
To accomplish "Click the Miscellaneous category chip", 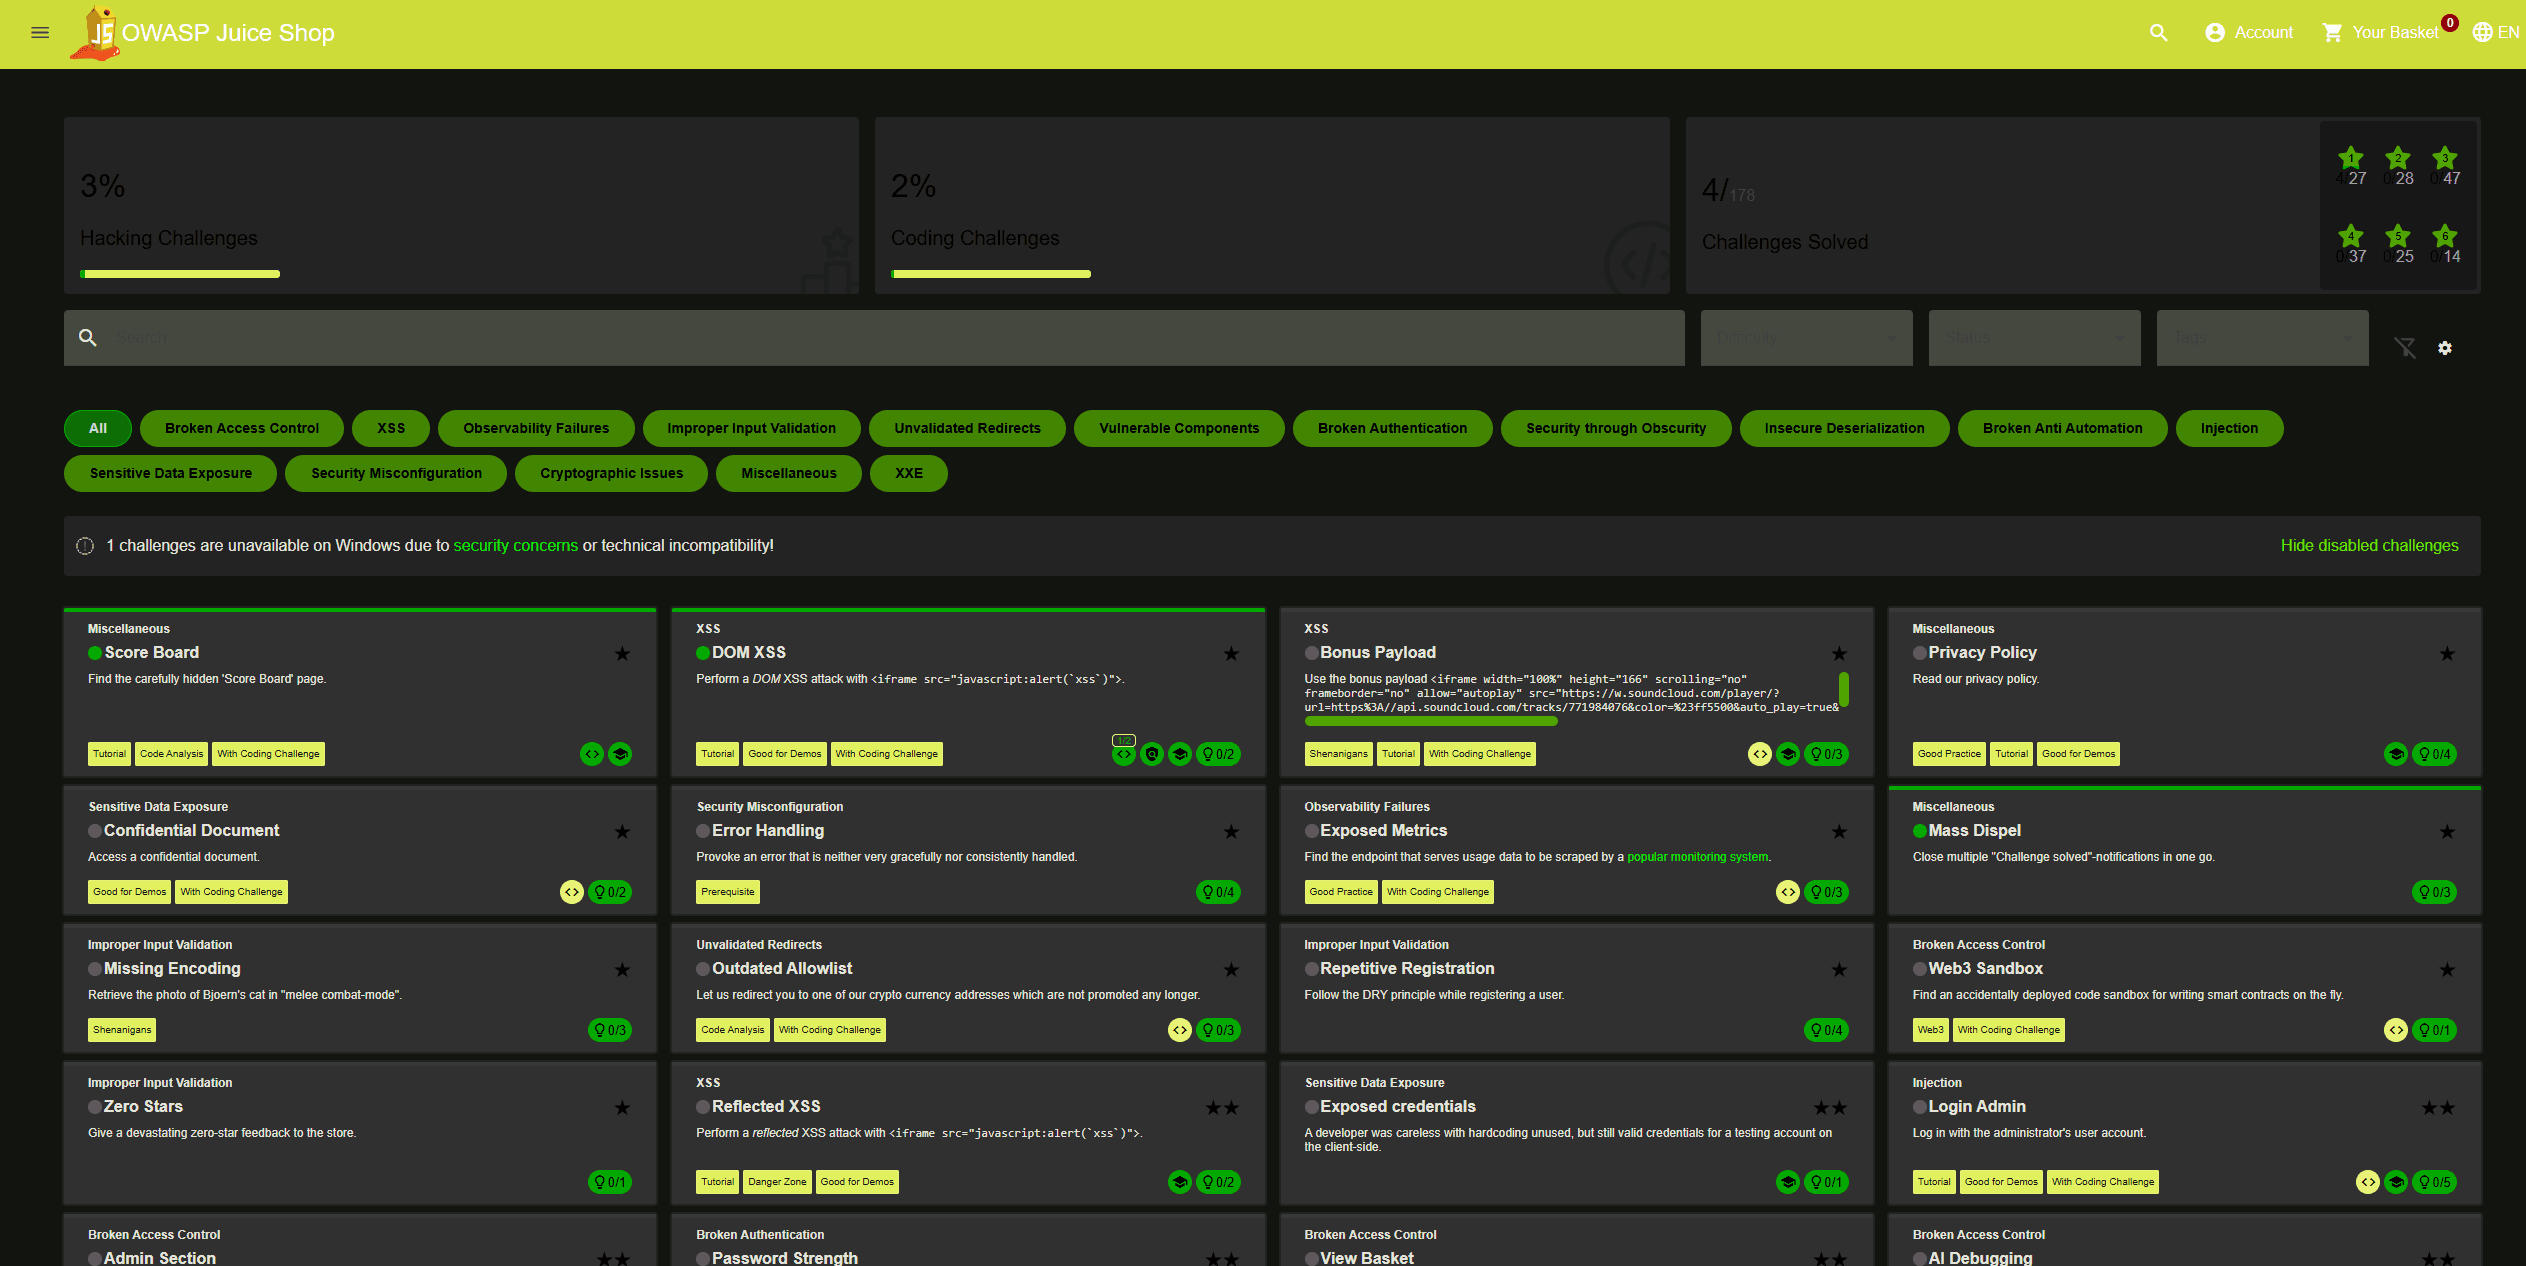I will 789,473.
